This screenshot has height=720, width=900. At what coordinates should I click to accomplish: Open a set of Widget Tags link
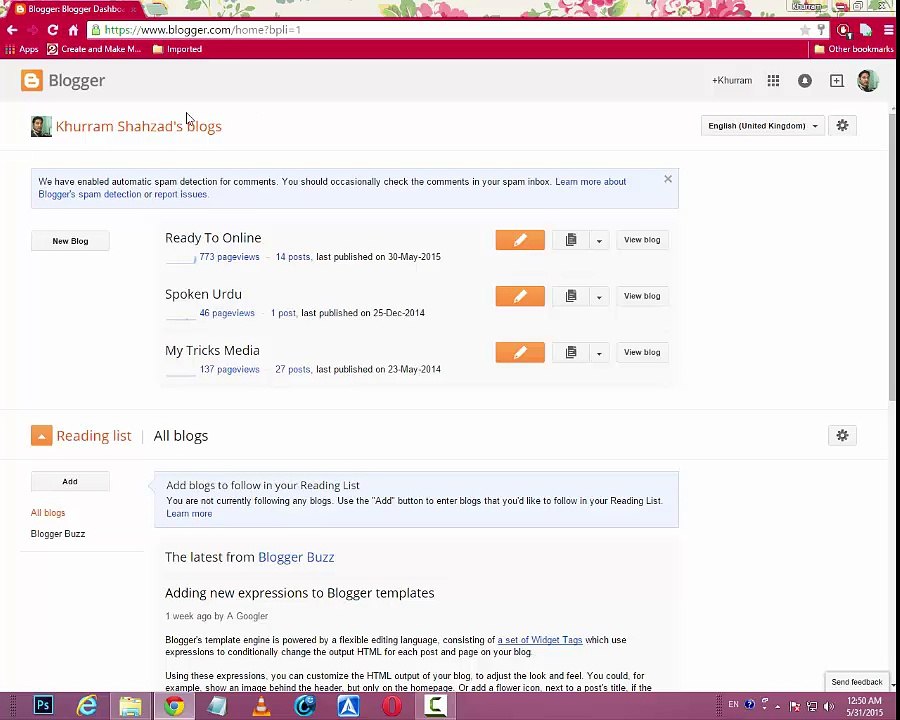540,640
